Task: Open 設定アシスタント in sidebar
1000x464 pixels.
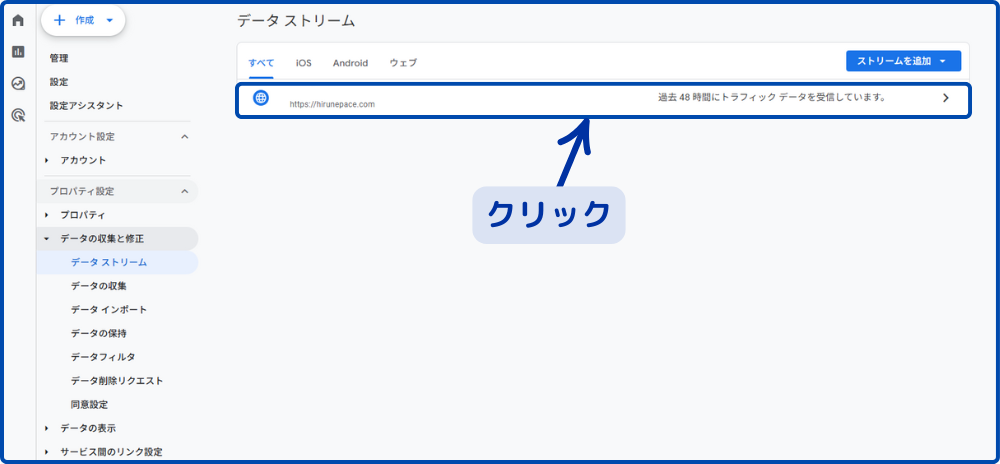Action: 87,105
